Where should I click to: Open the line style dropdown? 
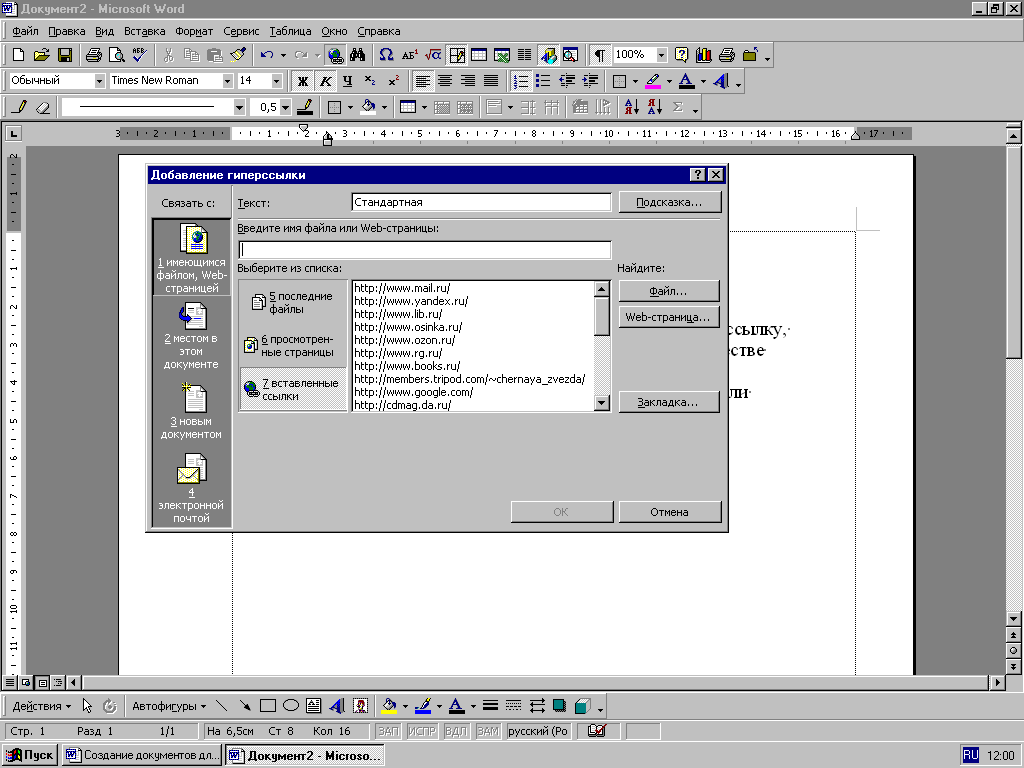click(x=239, y=107)
